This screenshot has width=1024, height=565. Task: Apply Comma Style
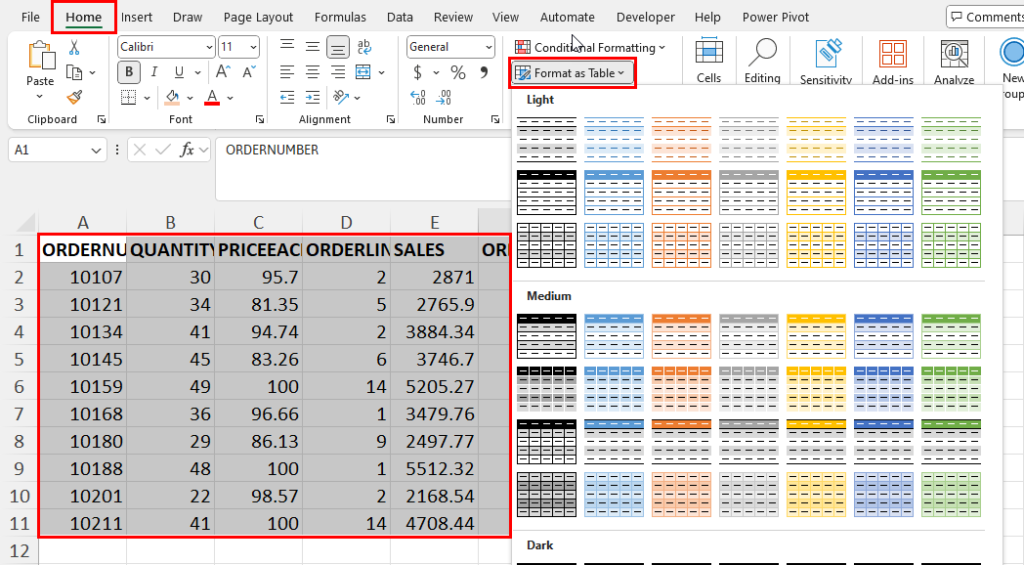pos(484,72)
